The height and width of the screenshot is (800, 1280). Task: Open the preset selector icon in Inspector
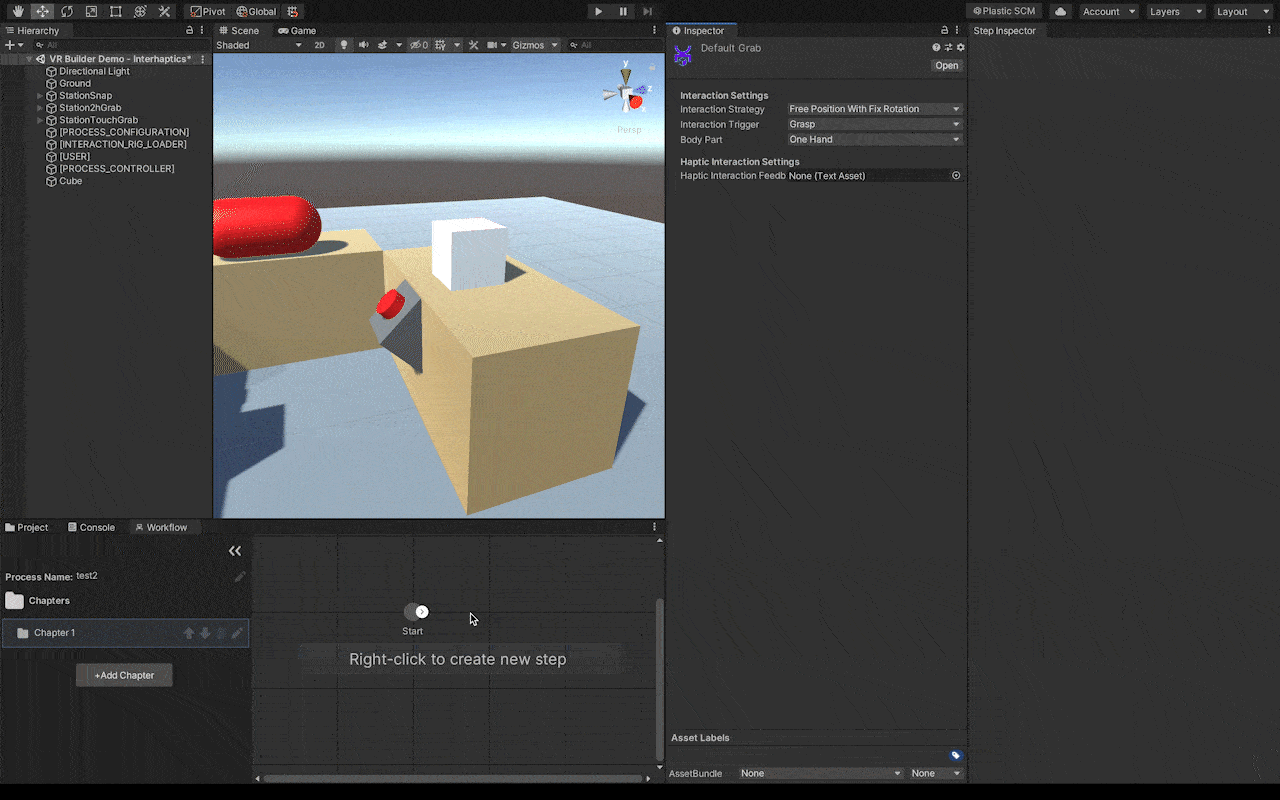(948, 47)
